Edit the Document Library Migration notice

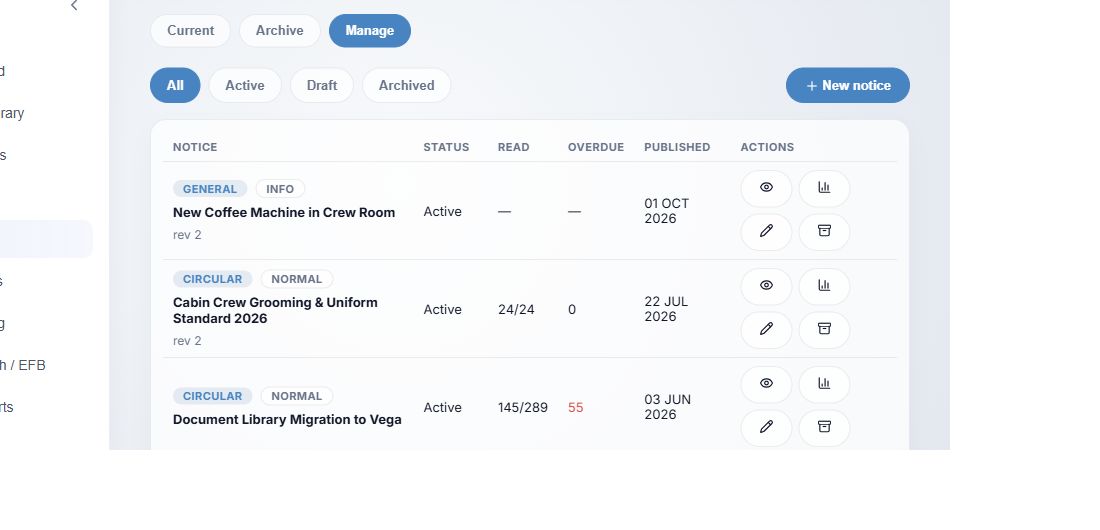point(766,428)
